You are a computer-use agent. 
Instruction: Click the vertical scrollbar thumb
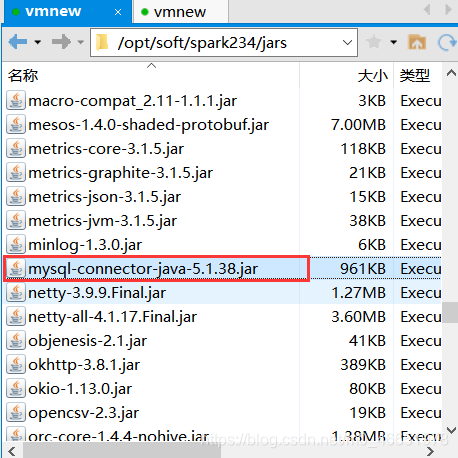(450, 313)
